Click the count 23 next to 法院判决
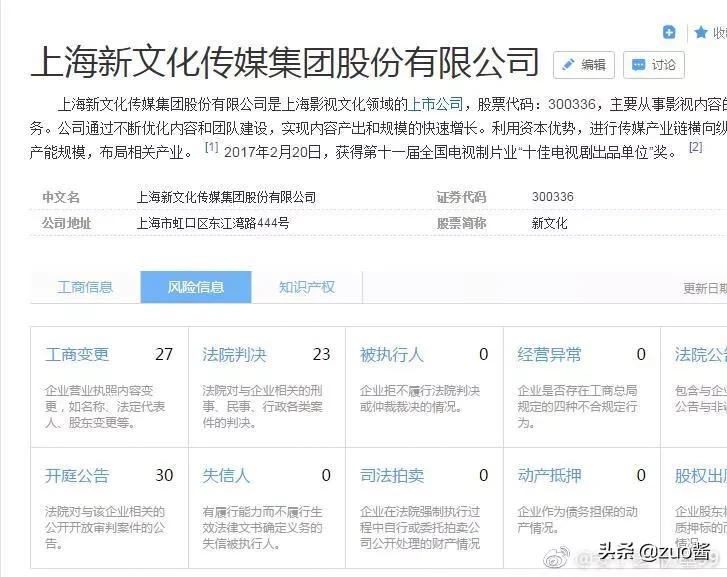Viewport: 727px width, 577px height. [x=321, y=354]
